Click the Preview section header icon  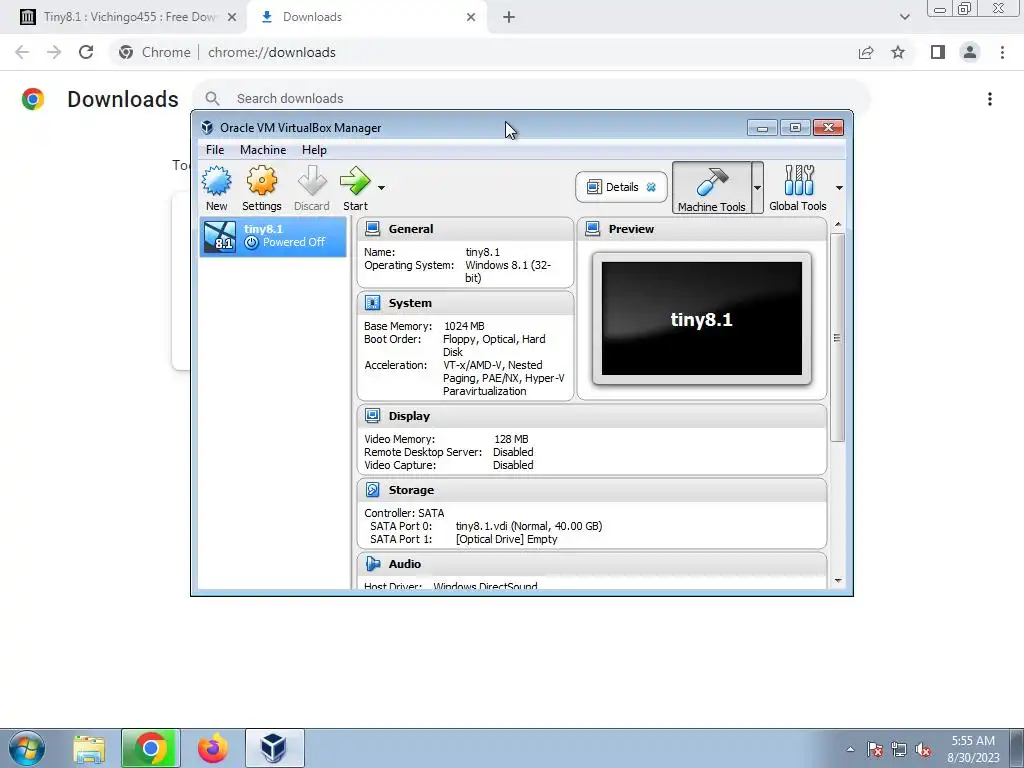coord(592,229)
